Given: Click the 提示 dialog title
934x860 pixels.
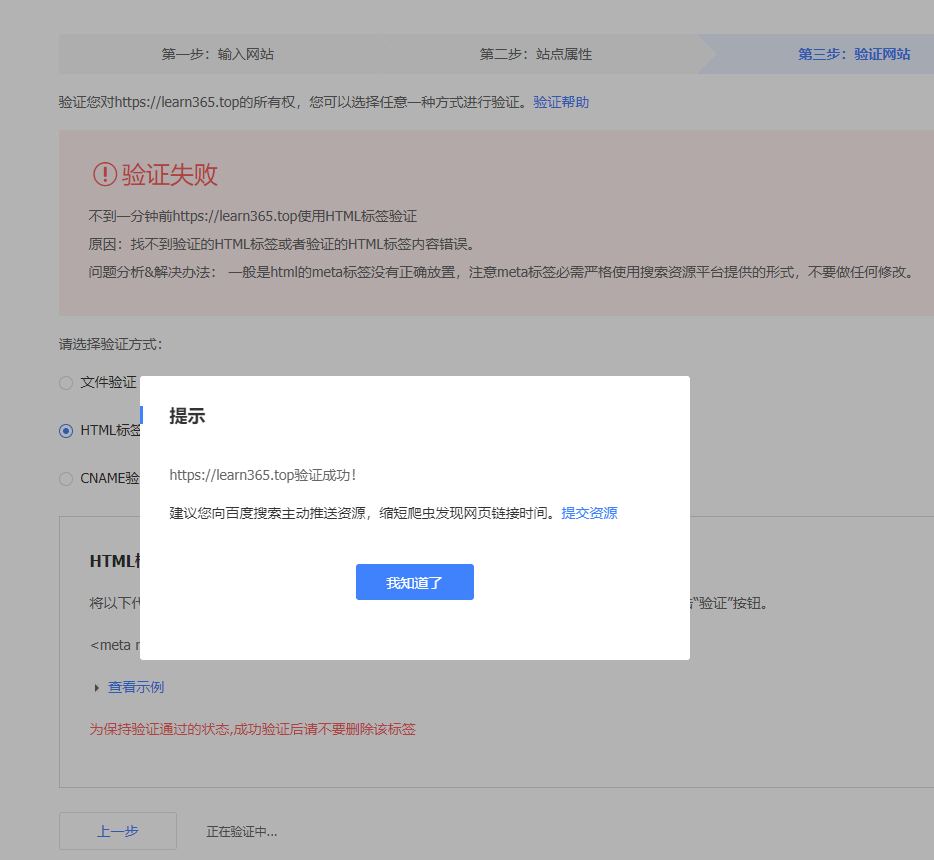Looking at the screenshot, I should tap(187, 416).
